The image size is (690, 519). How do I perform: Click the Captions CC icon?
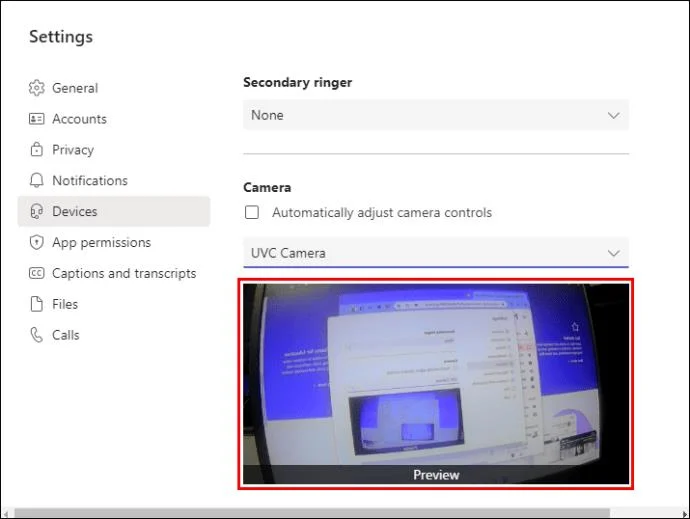coord(37,273)
